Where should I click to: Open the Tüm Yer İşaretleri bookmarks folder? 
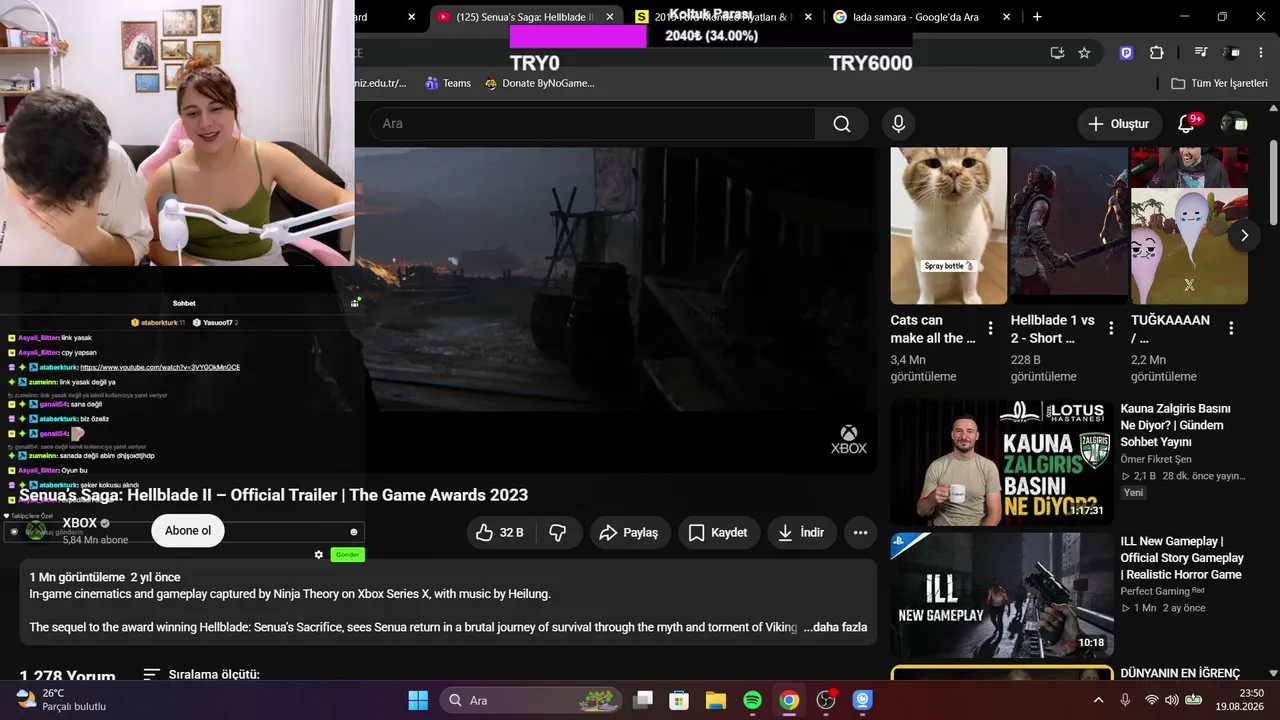pyautogui.click(x=1219, y=83)
